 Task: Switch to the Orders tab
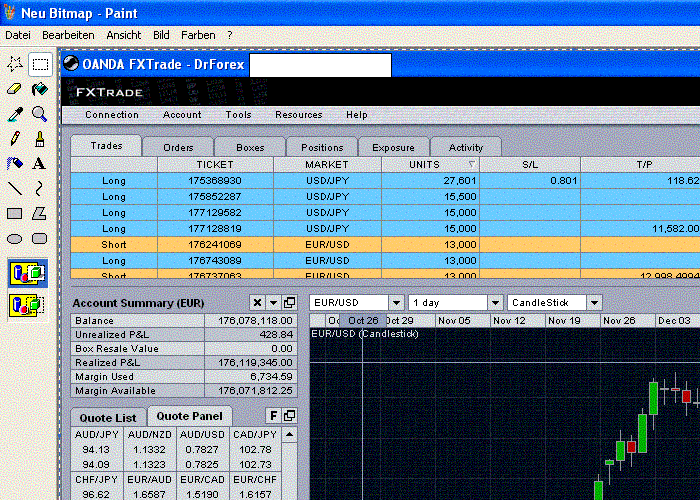pyautogui.click(x=178, y=147)
